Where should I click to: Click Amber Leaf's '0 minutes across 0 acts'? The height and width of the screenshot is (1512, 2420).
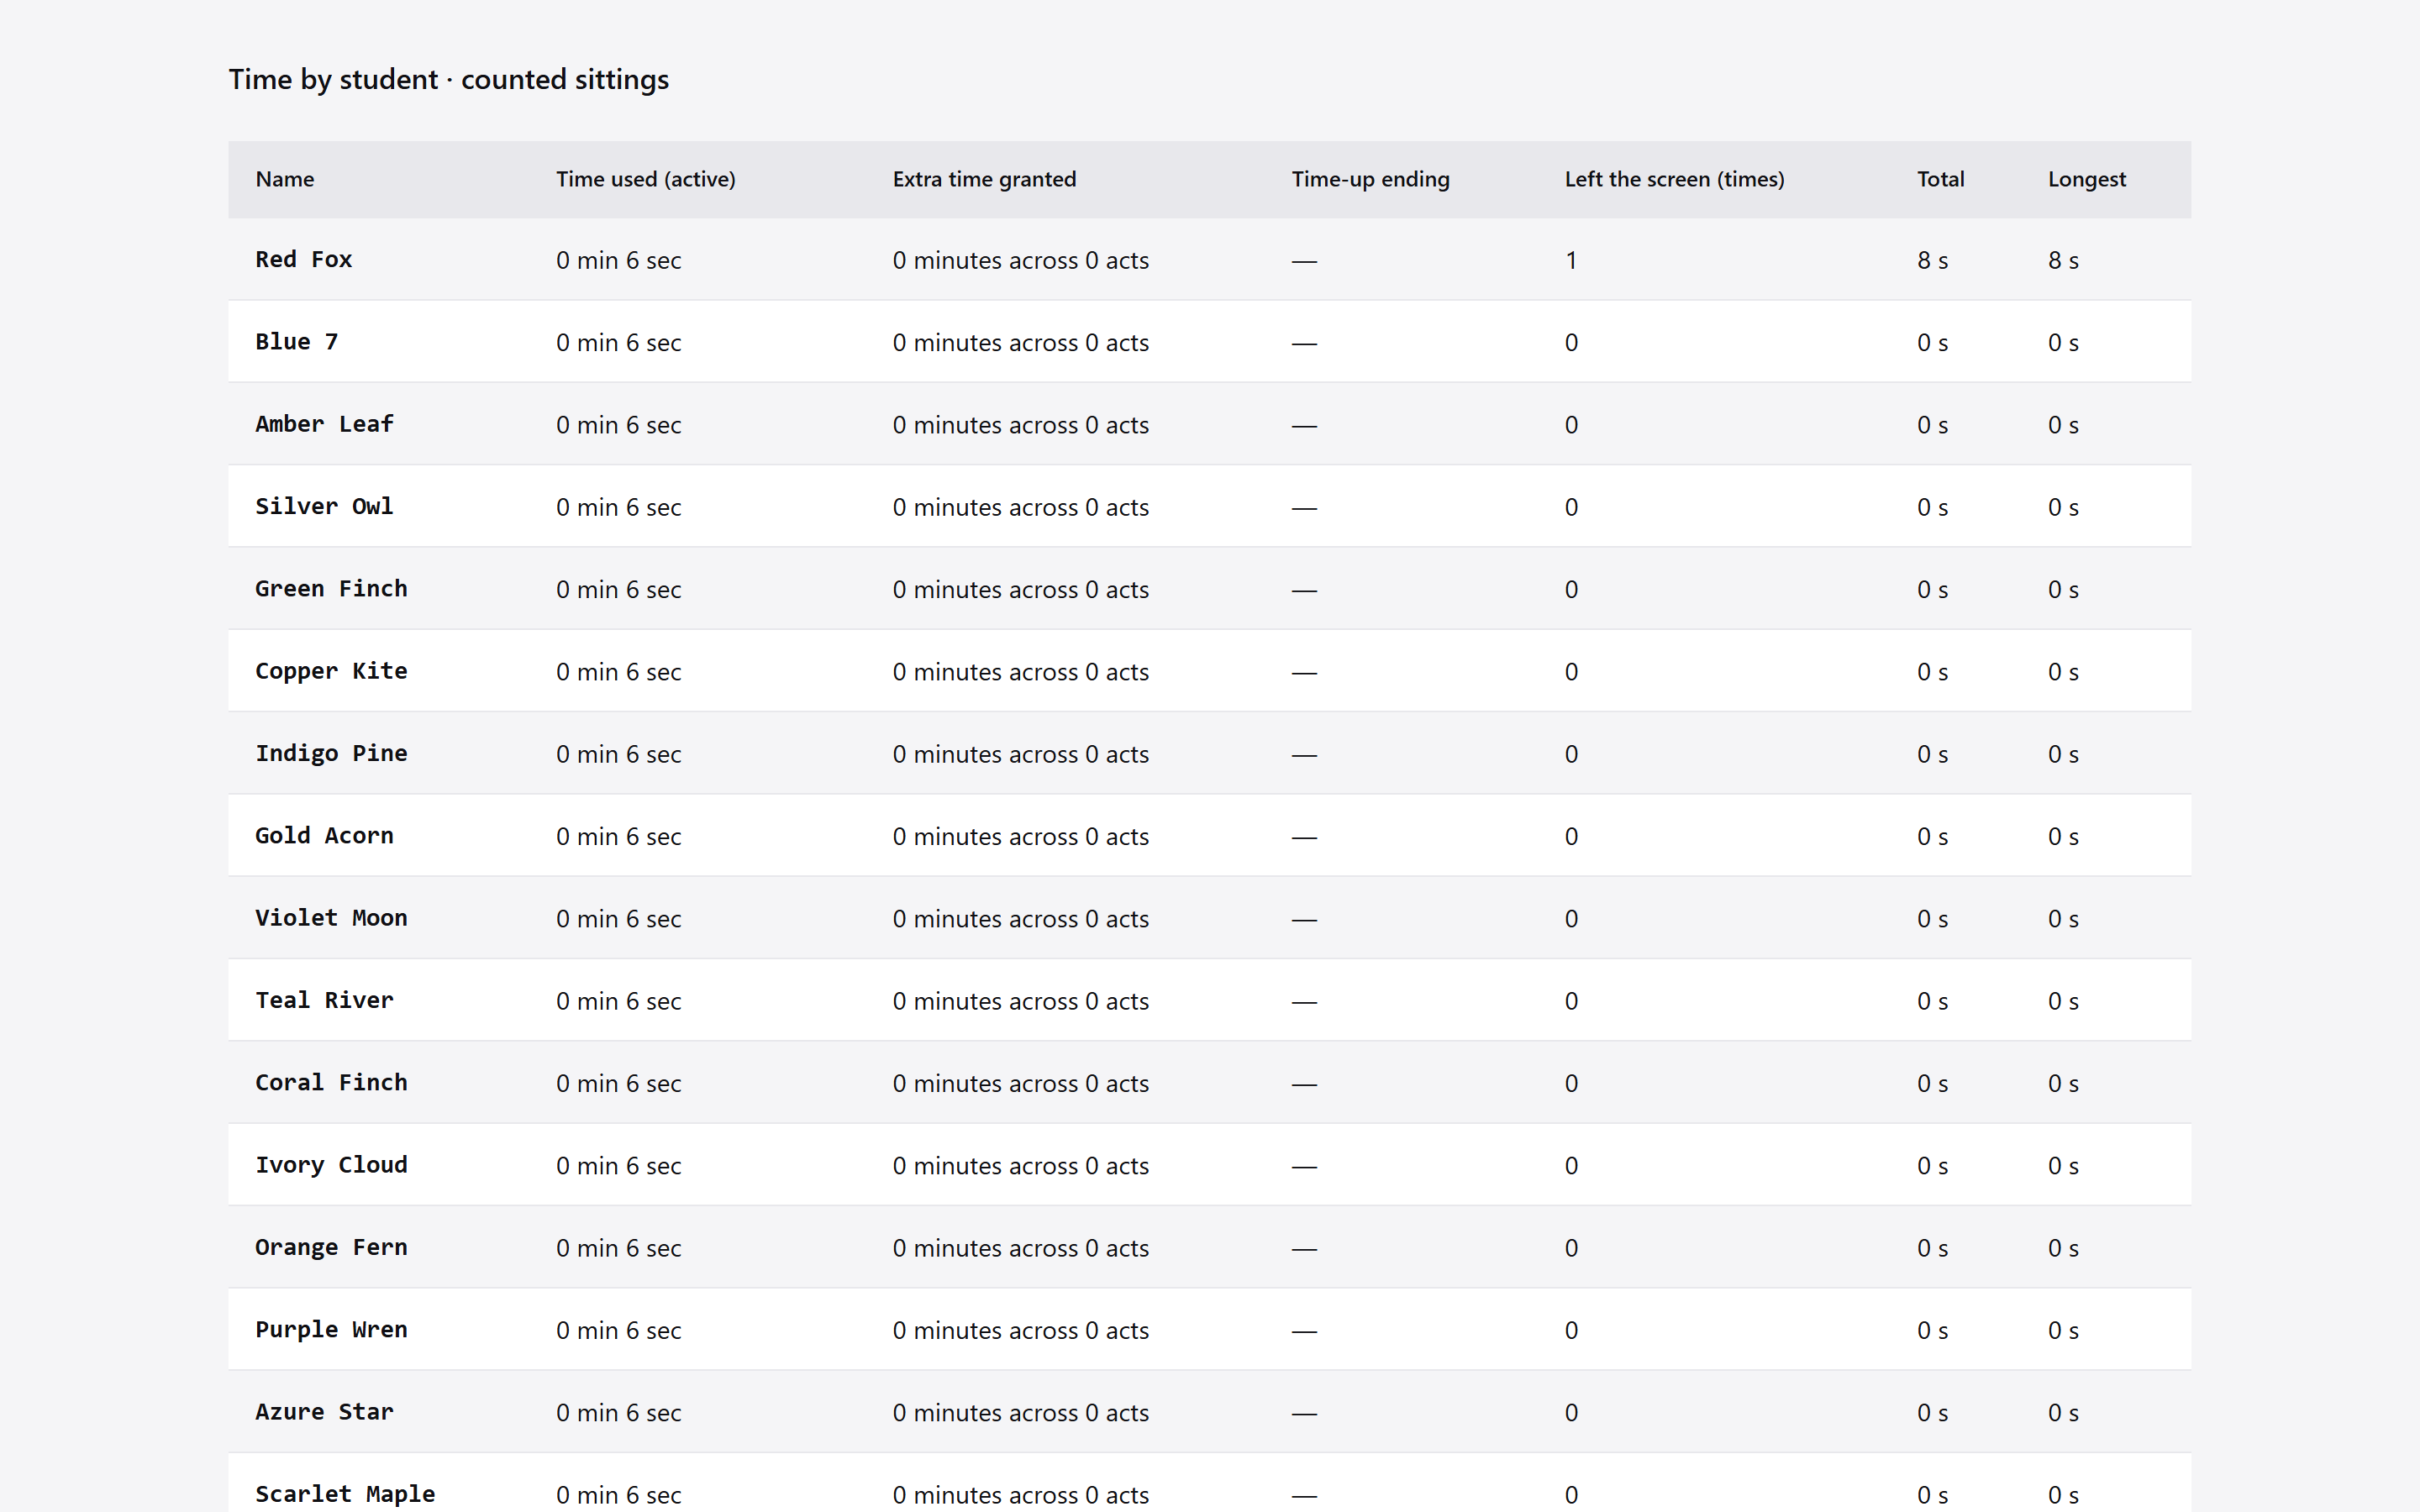pos(1021,424)
